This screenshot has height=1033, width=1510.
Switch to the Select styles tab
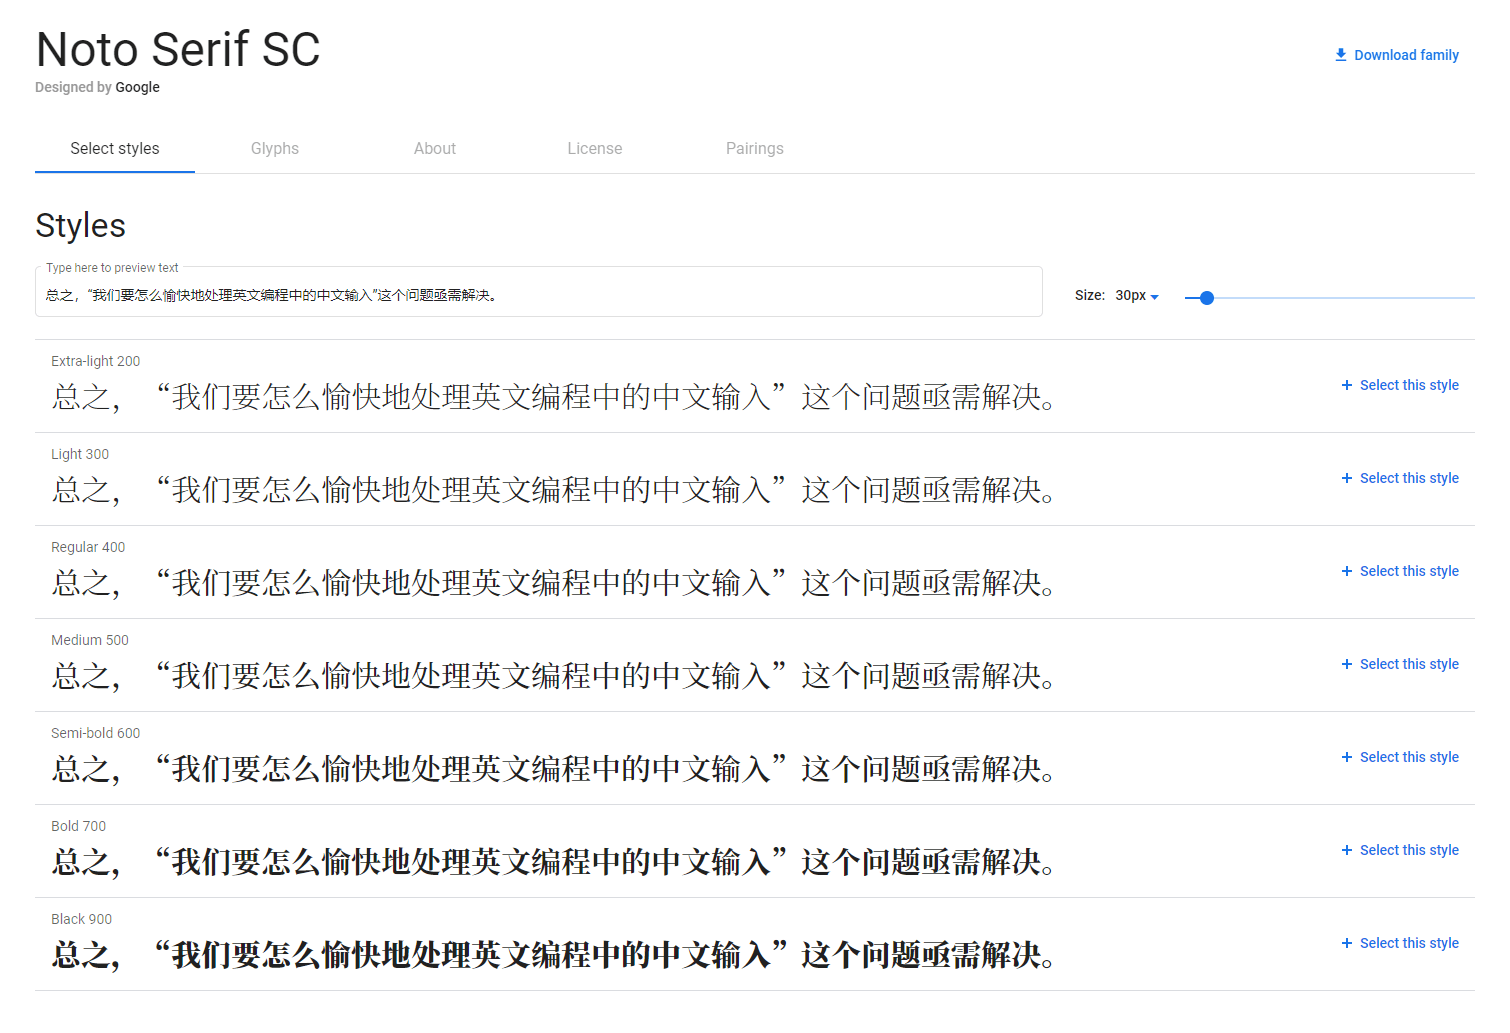point(115,148)
